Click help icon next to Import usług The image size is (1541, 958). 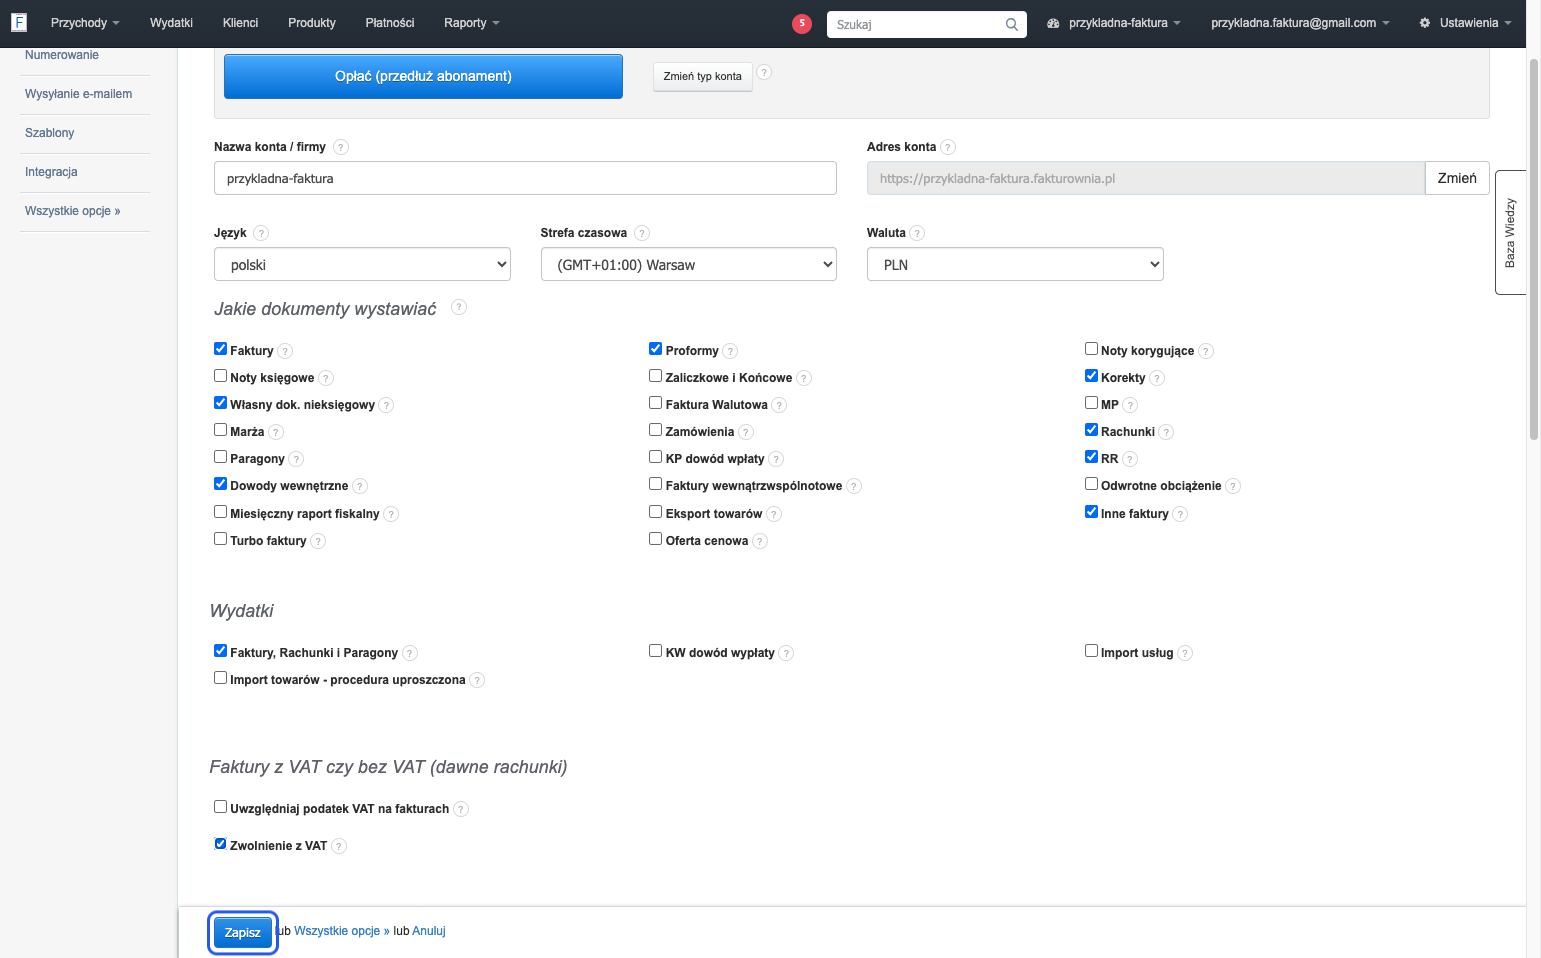click(1185, 653)
